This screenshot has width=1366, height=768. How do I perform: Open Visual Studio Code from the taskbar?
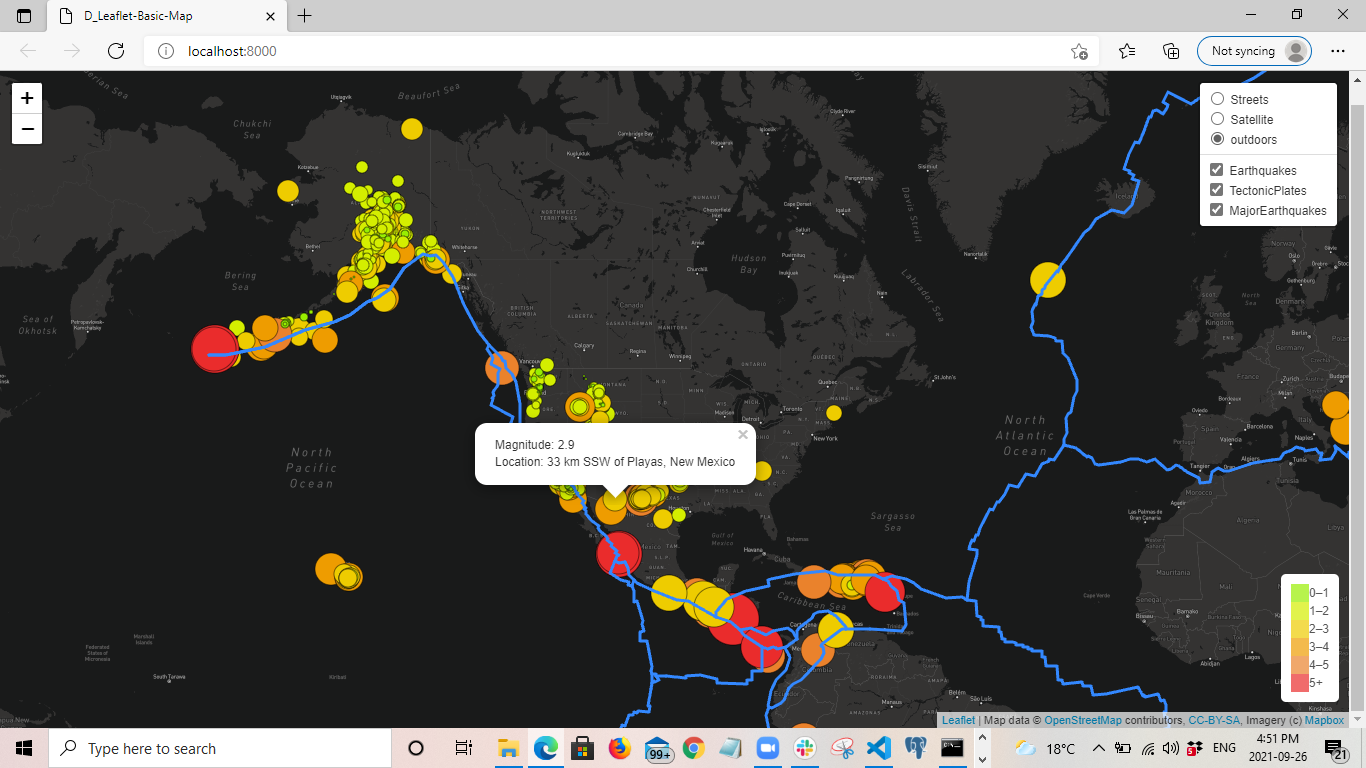pyautogui.click(x=878, y=748)
